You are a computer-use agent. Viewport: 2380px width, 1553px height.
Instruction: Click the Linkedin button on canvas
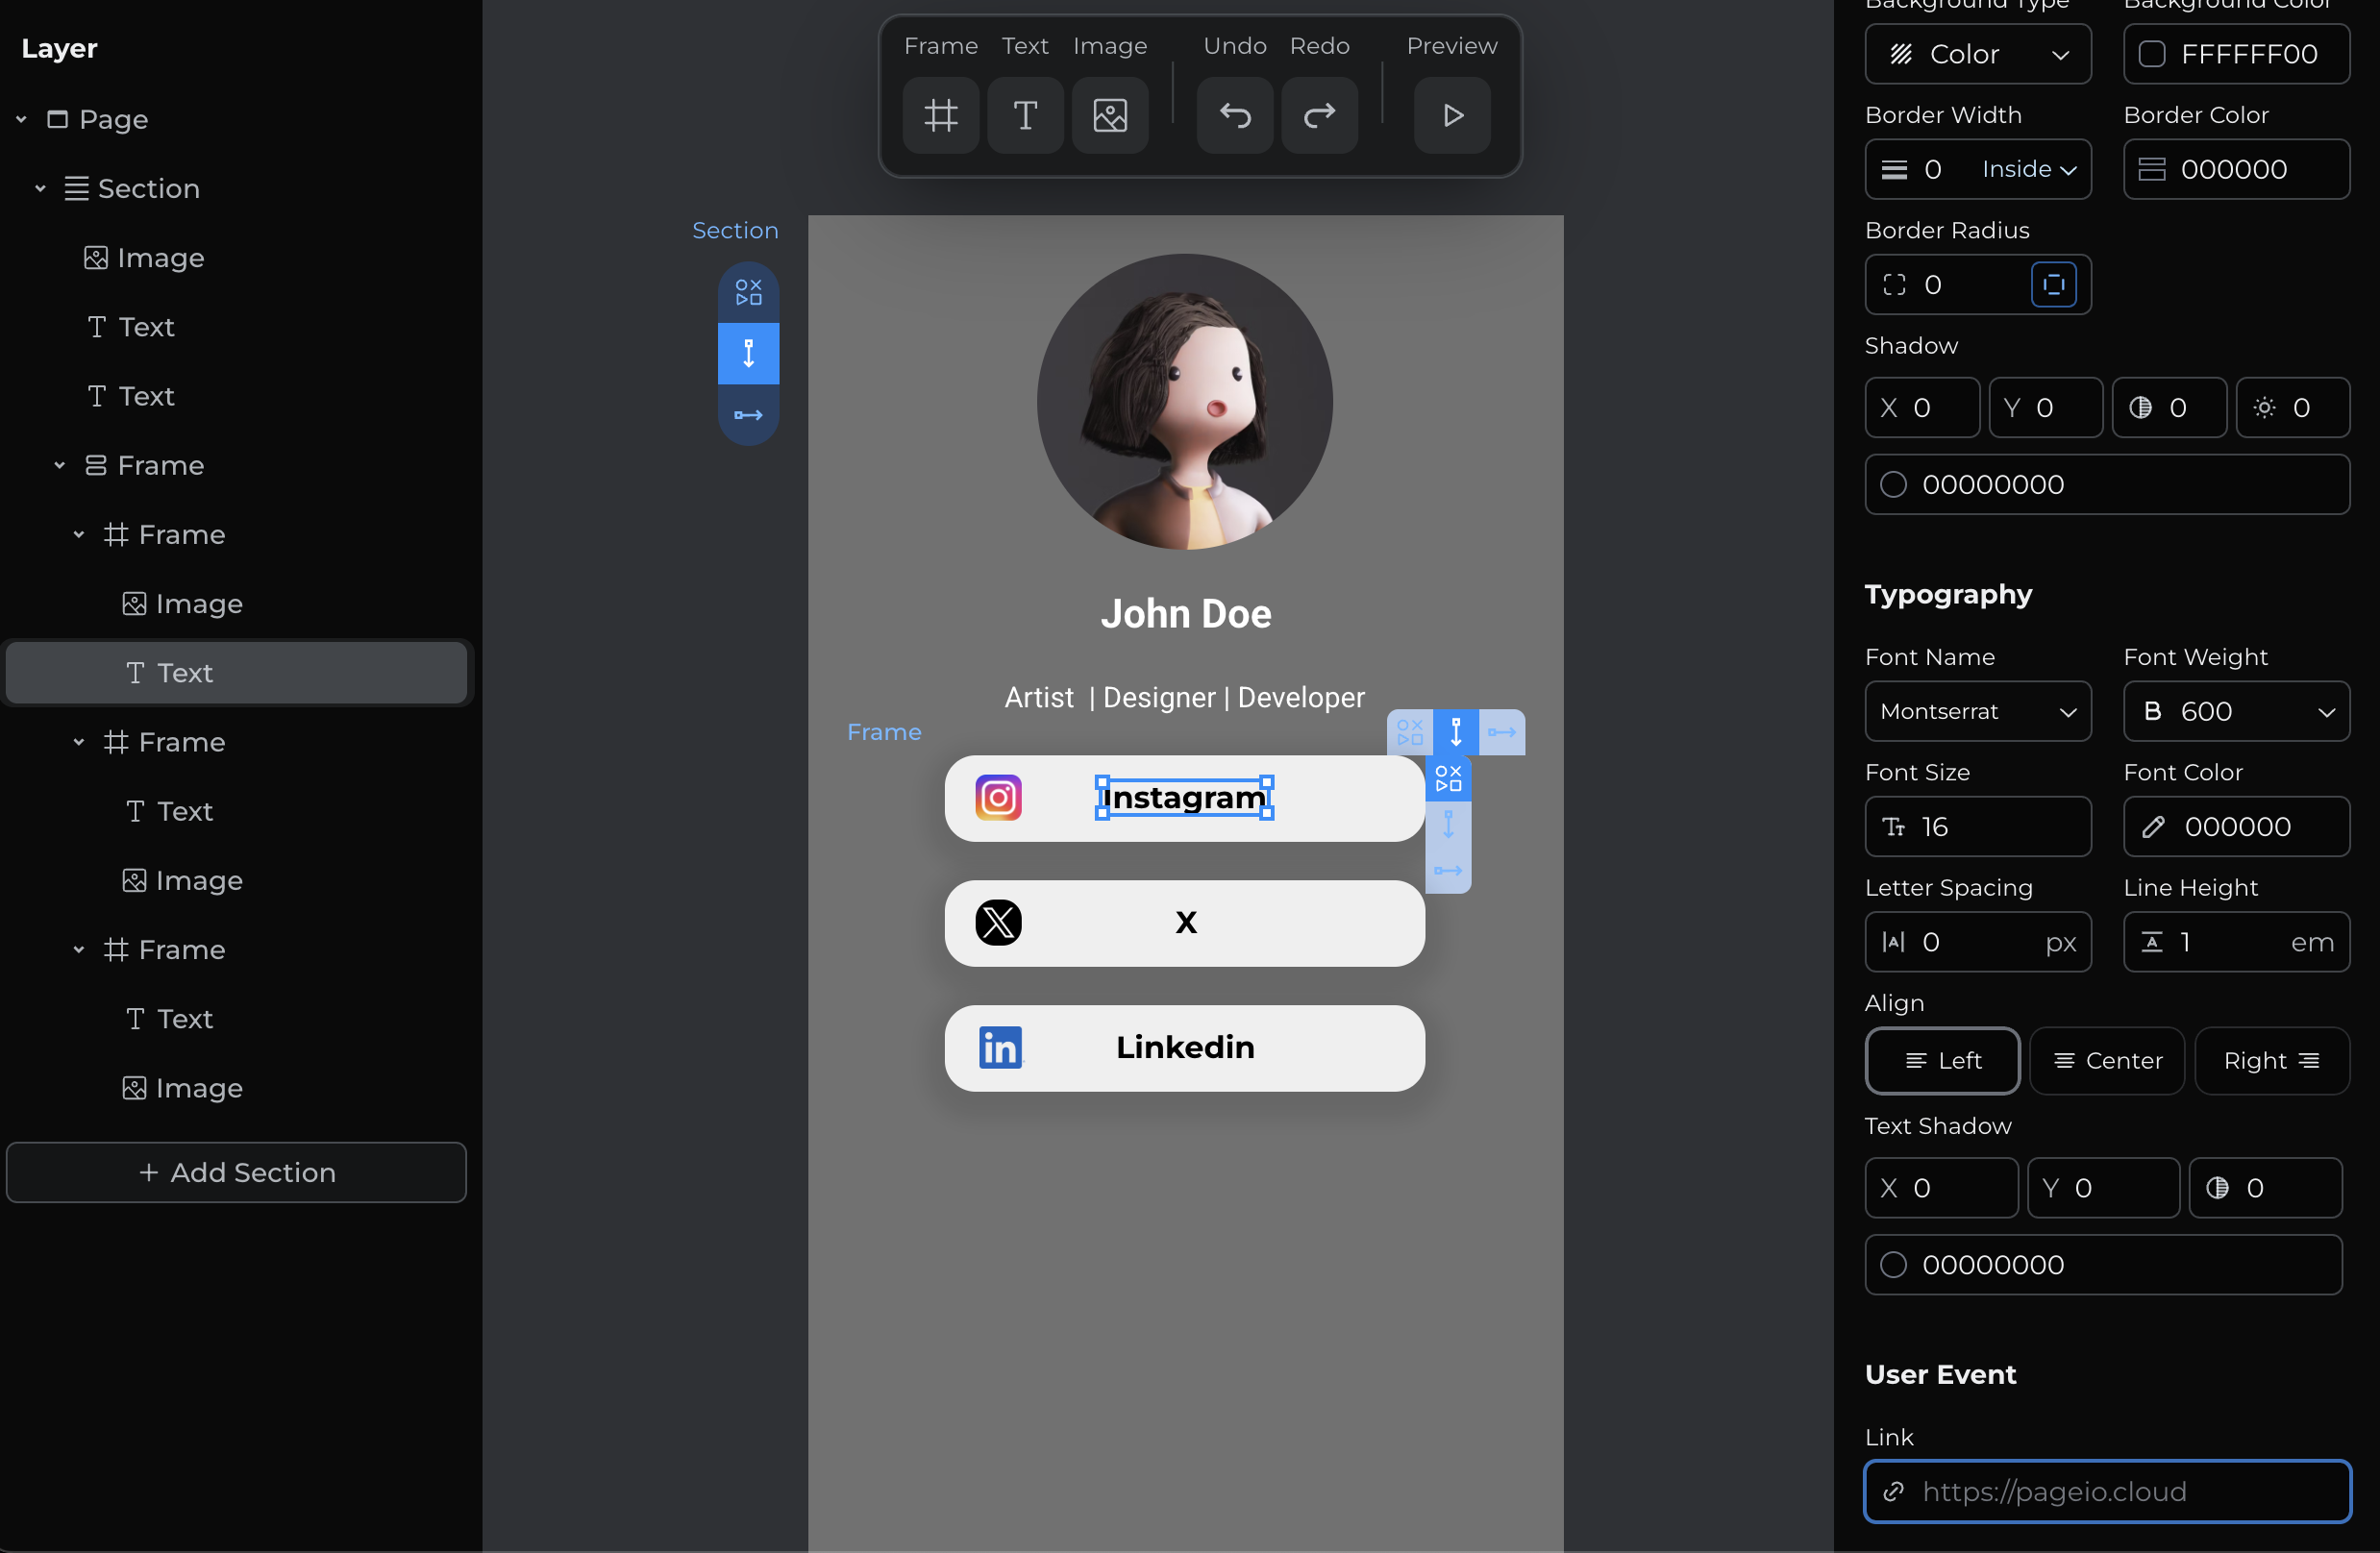point(1184,1047)
